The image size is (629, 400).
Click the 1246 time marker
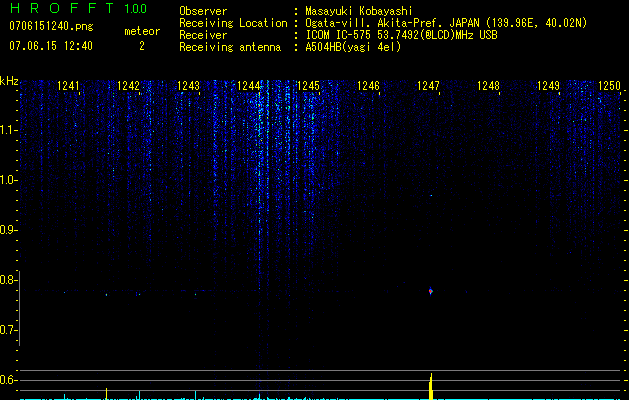[368, 85]
